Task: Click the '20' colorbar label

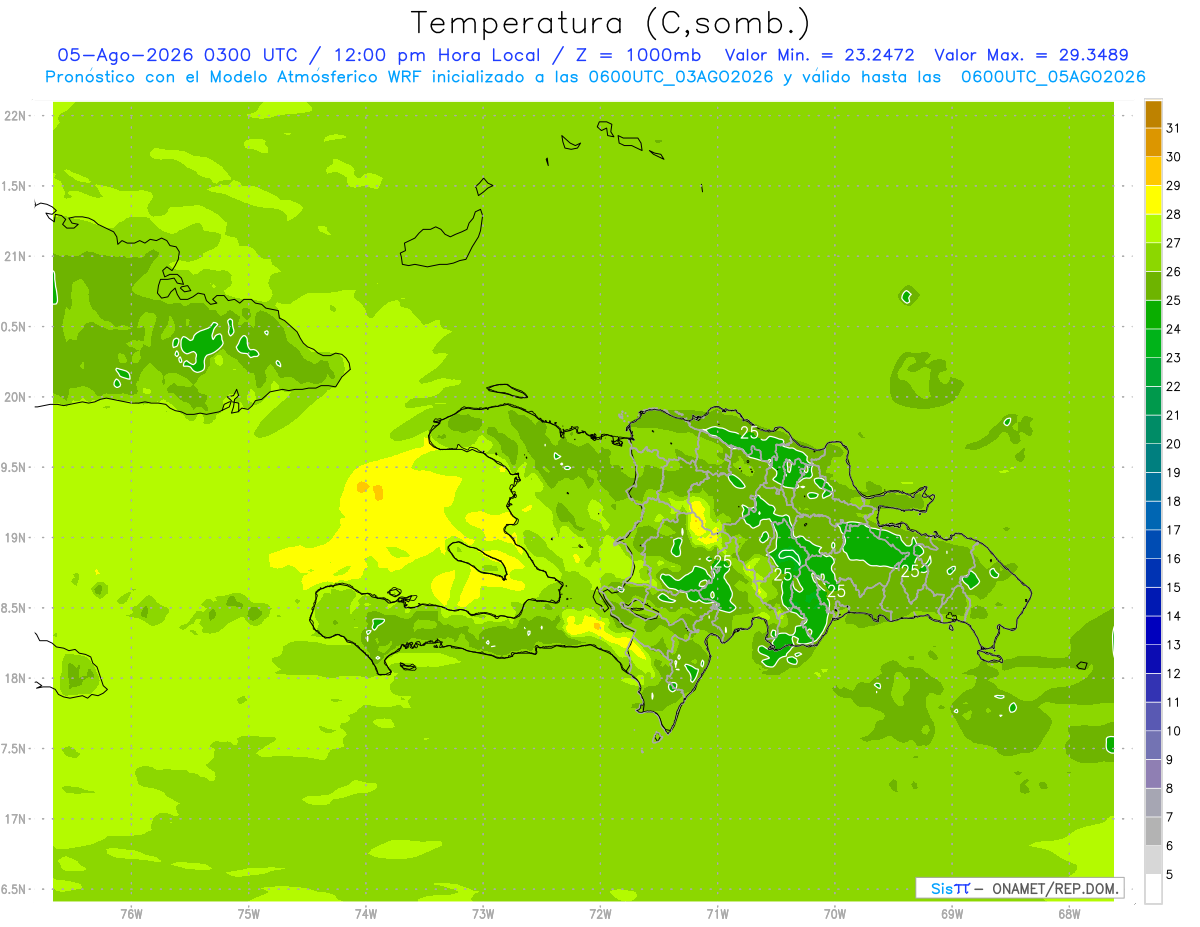Action: [1174, 444]
